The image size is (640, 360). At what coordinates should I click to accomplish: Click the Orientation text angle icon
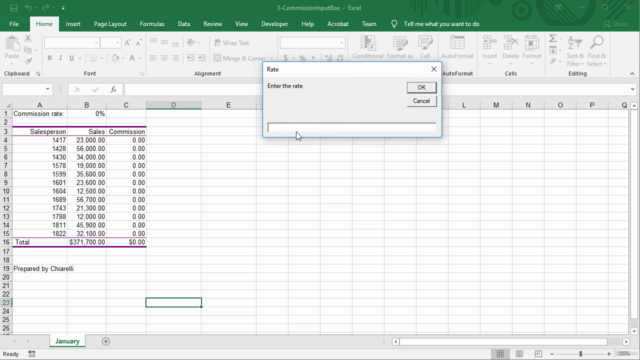click(191, 42)
